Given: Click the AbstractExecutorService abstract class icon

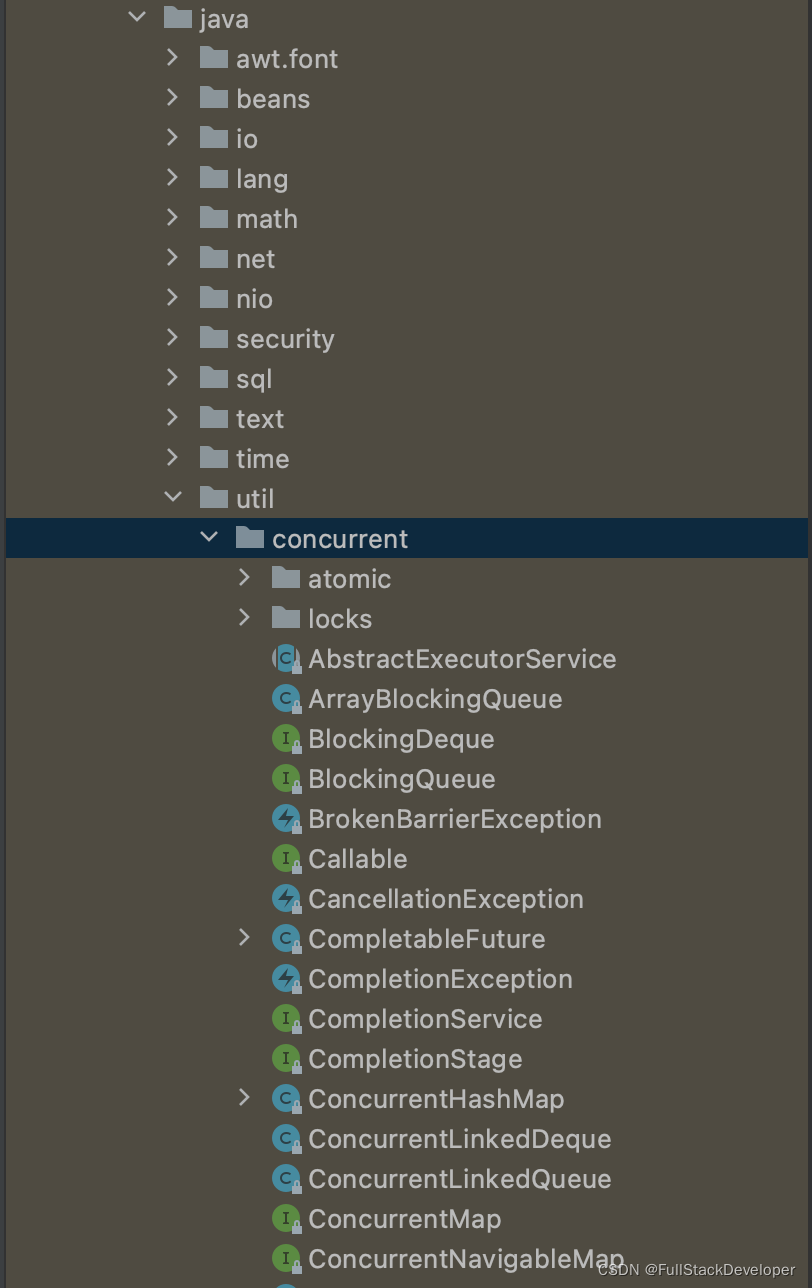Looking at the screenshot, I should [286, 659].
